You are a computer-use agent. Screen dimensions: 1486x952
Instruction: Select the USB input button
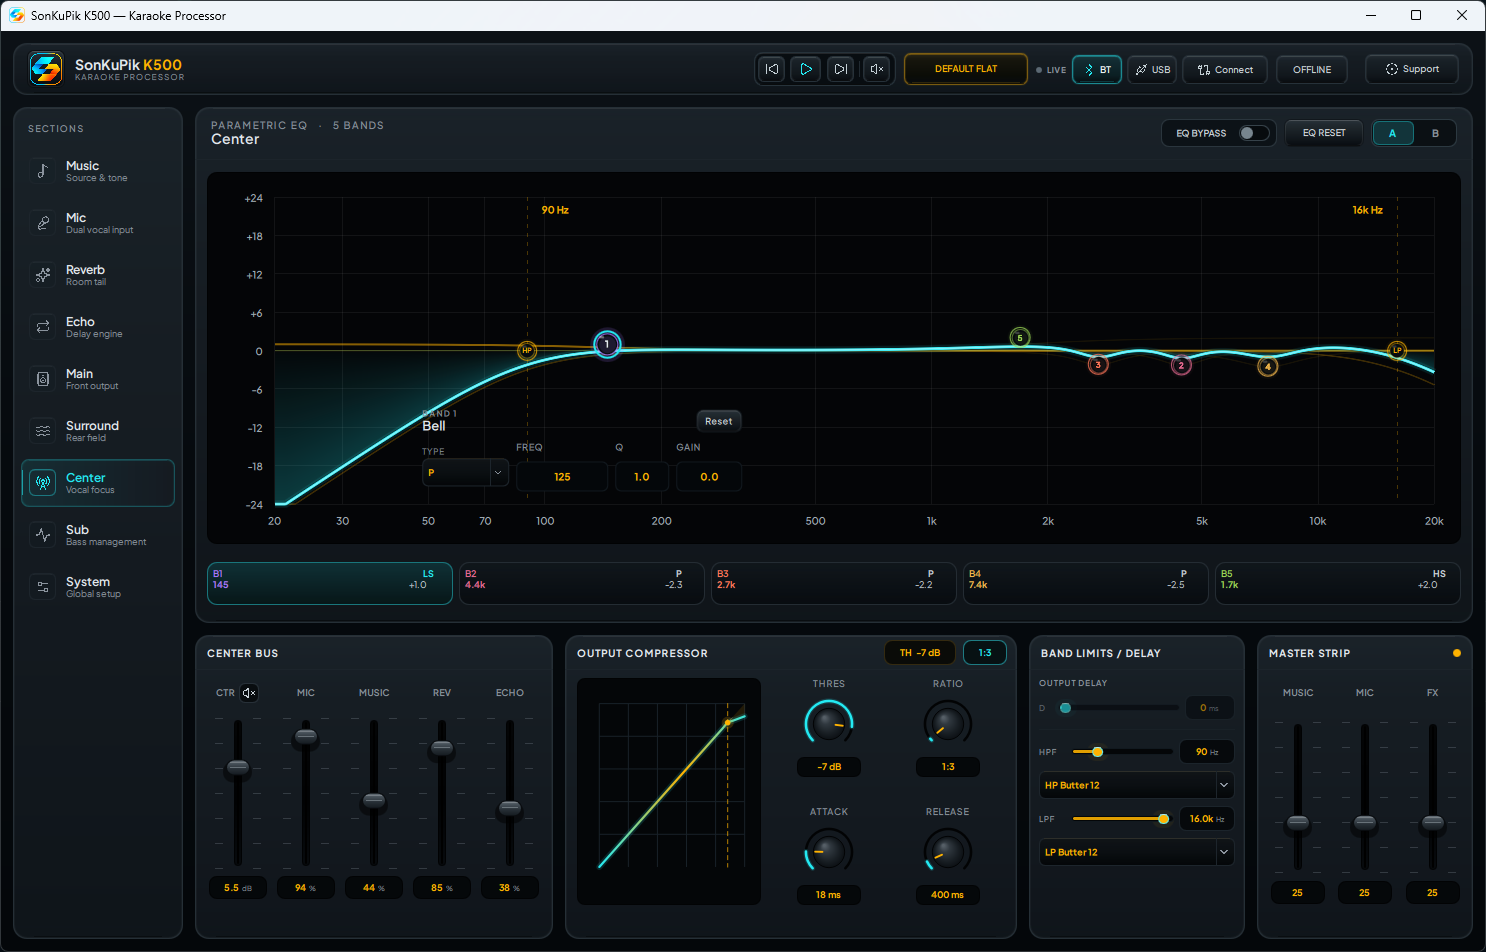[1152, 70]
